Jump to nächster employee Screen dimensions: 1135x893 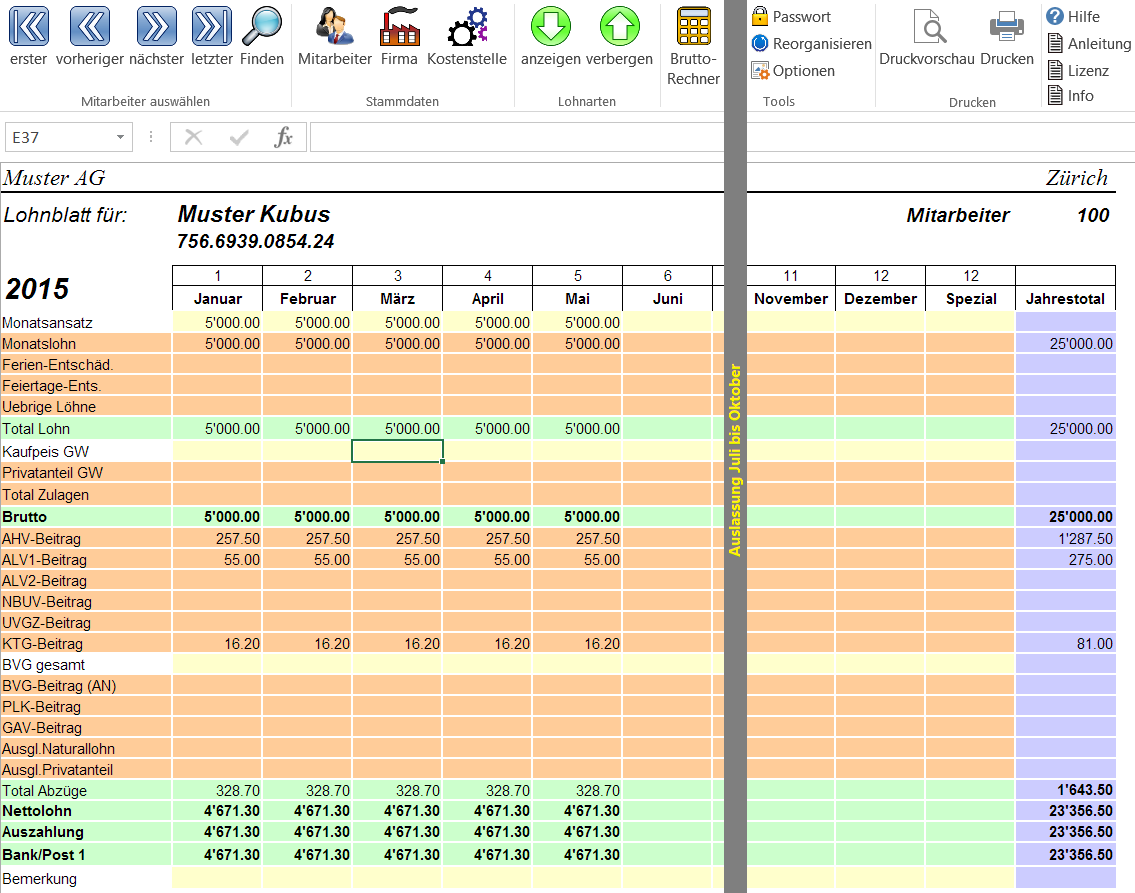tap(156, 27)
